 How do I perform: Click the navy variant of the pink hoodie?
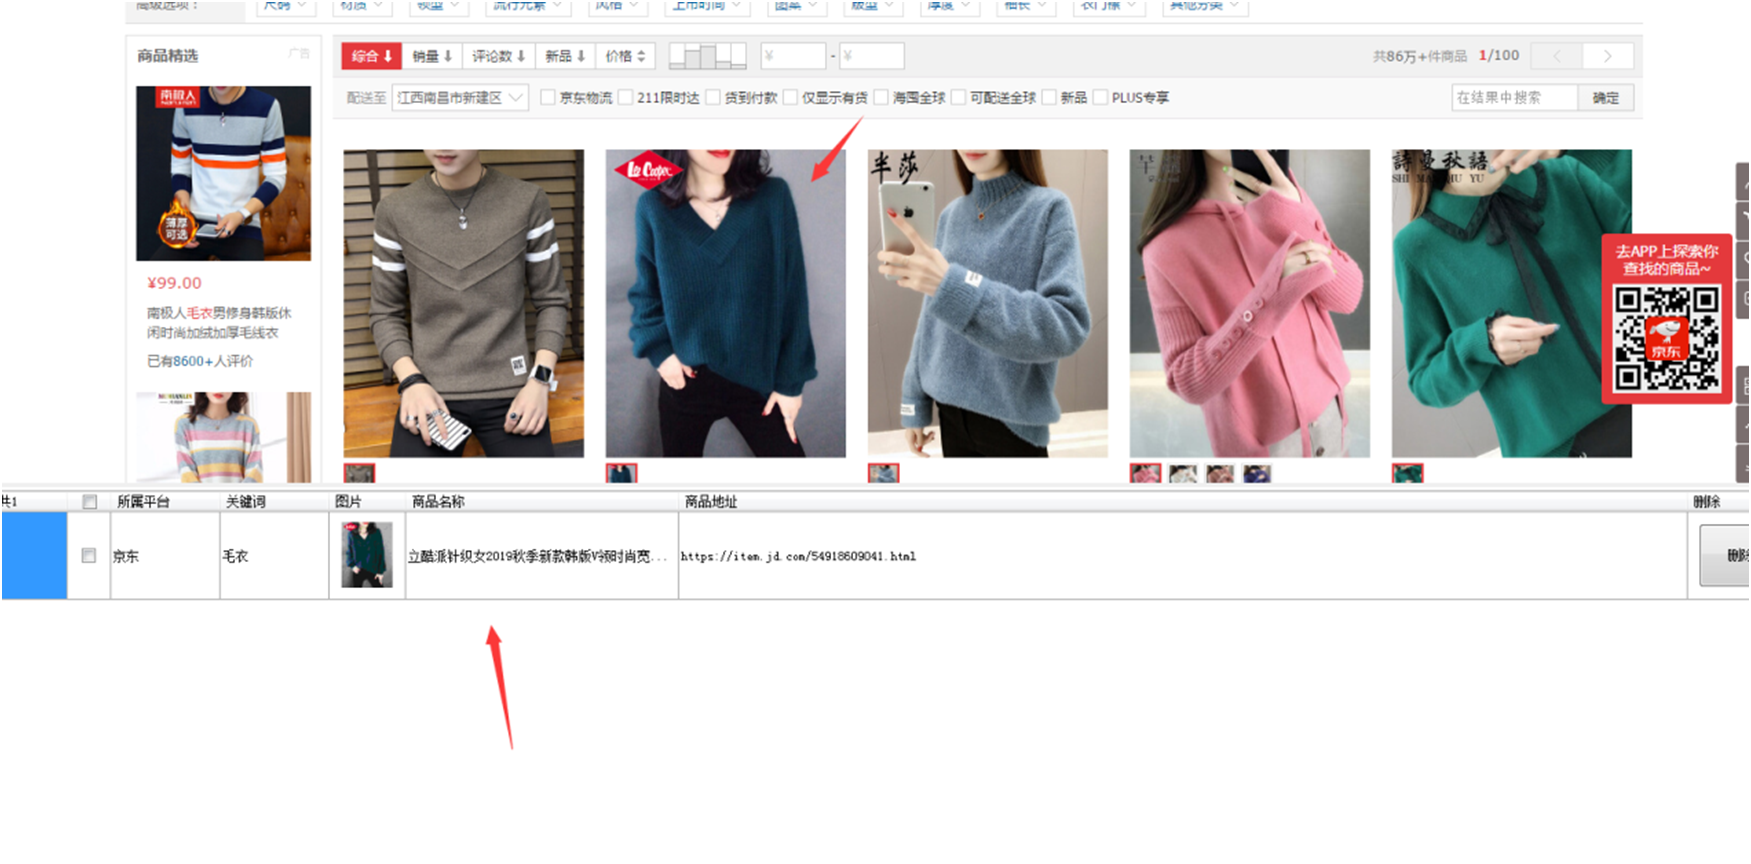tap(1257, 473)
